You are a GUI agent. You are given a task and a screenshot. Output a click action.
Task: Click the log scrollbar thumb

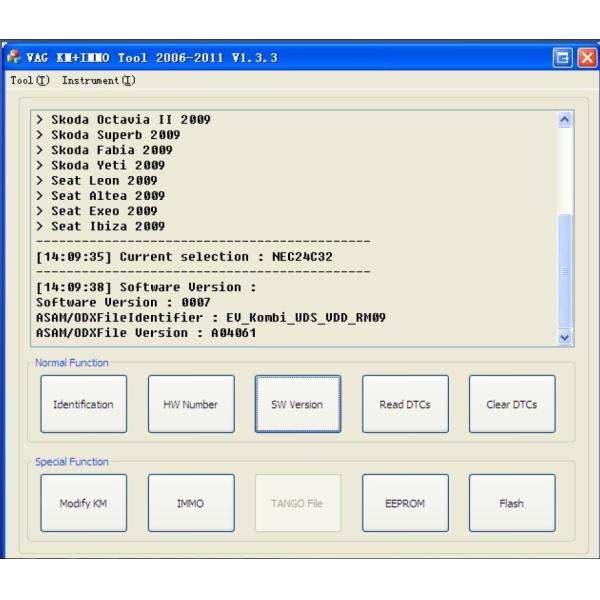pos(567,270)
